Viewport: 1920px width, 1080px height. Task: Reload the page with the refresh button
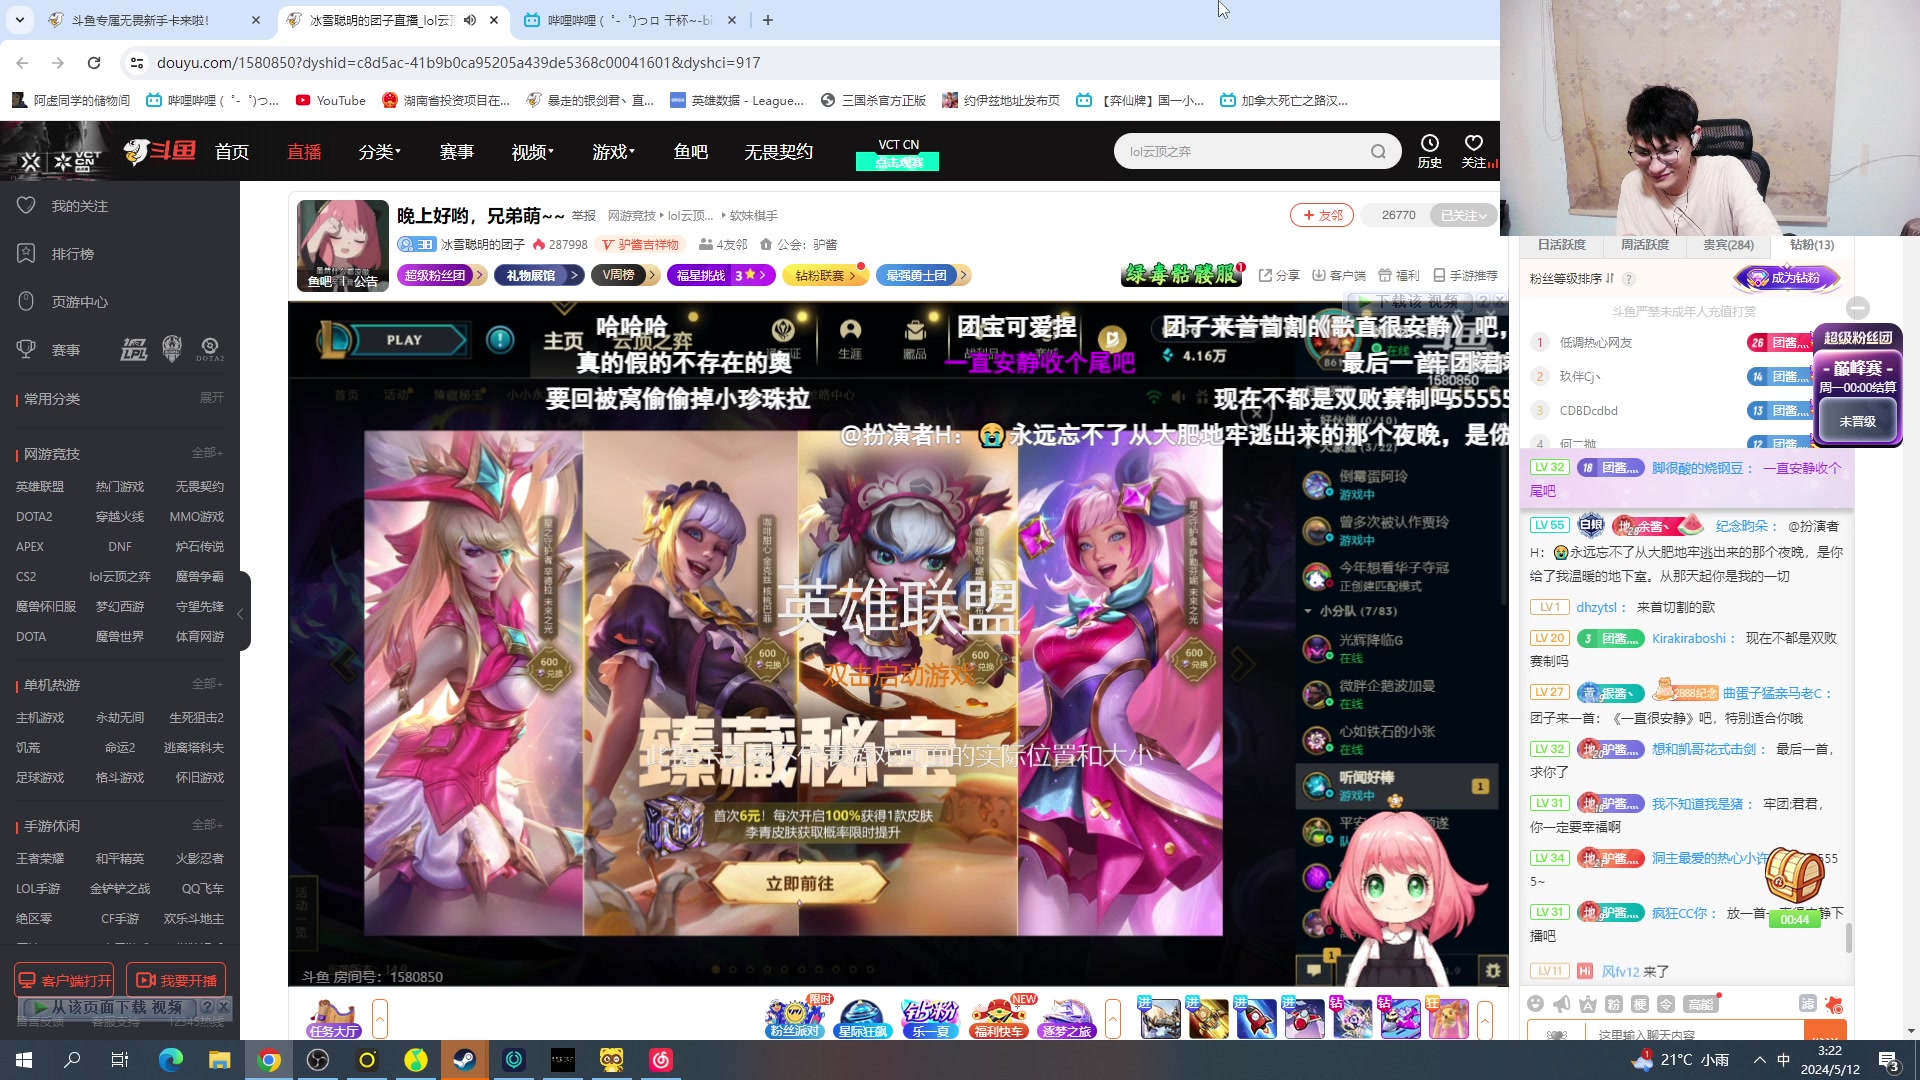[x=94, y=63]
